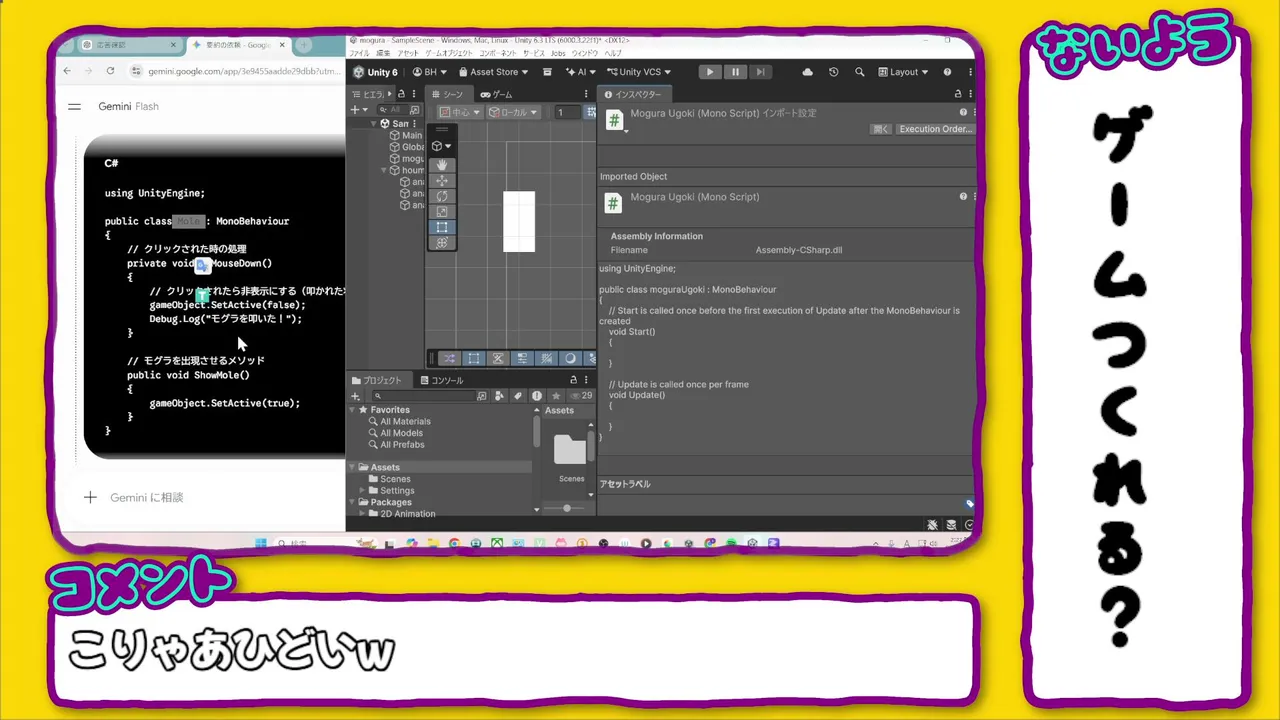Image resolution: width=1280 pixels, height=720 pixels.
Task: Open the Unity VCS dropdown
Action: (639, 72)
